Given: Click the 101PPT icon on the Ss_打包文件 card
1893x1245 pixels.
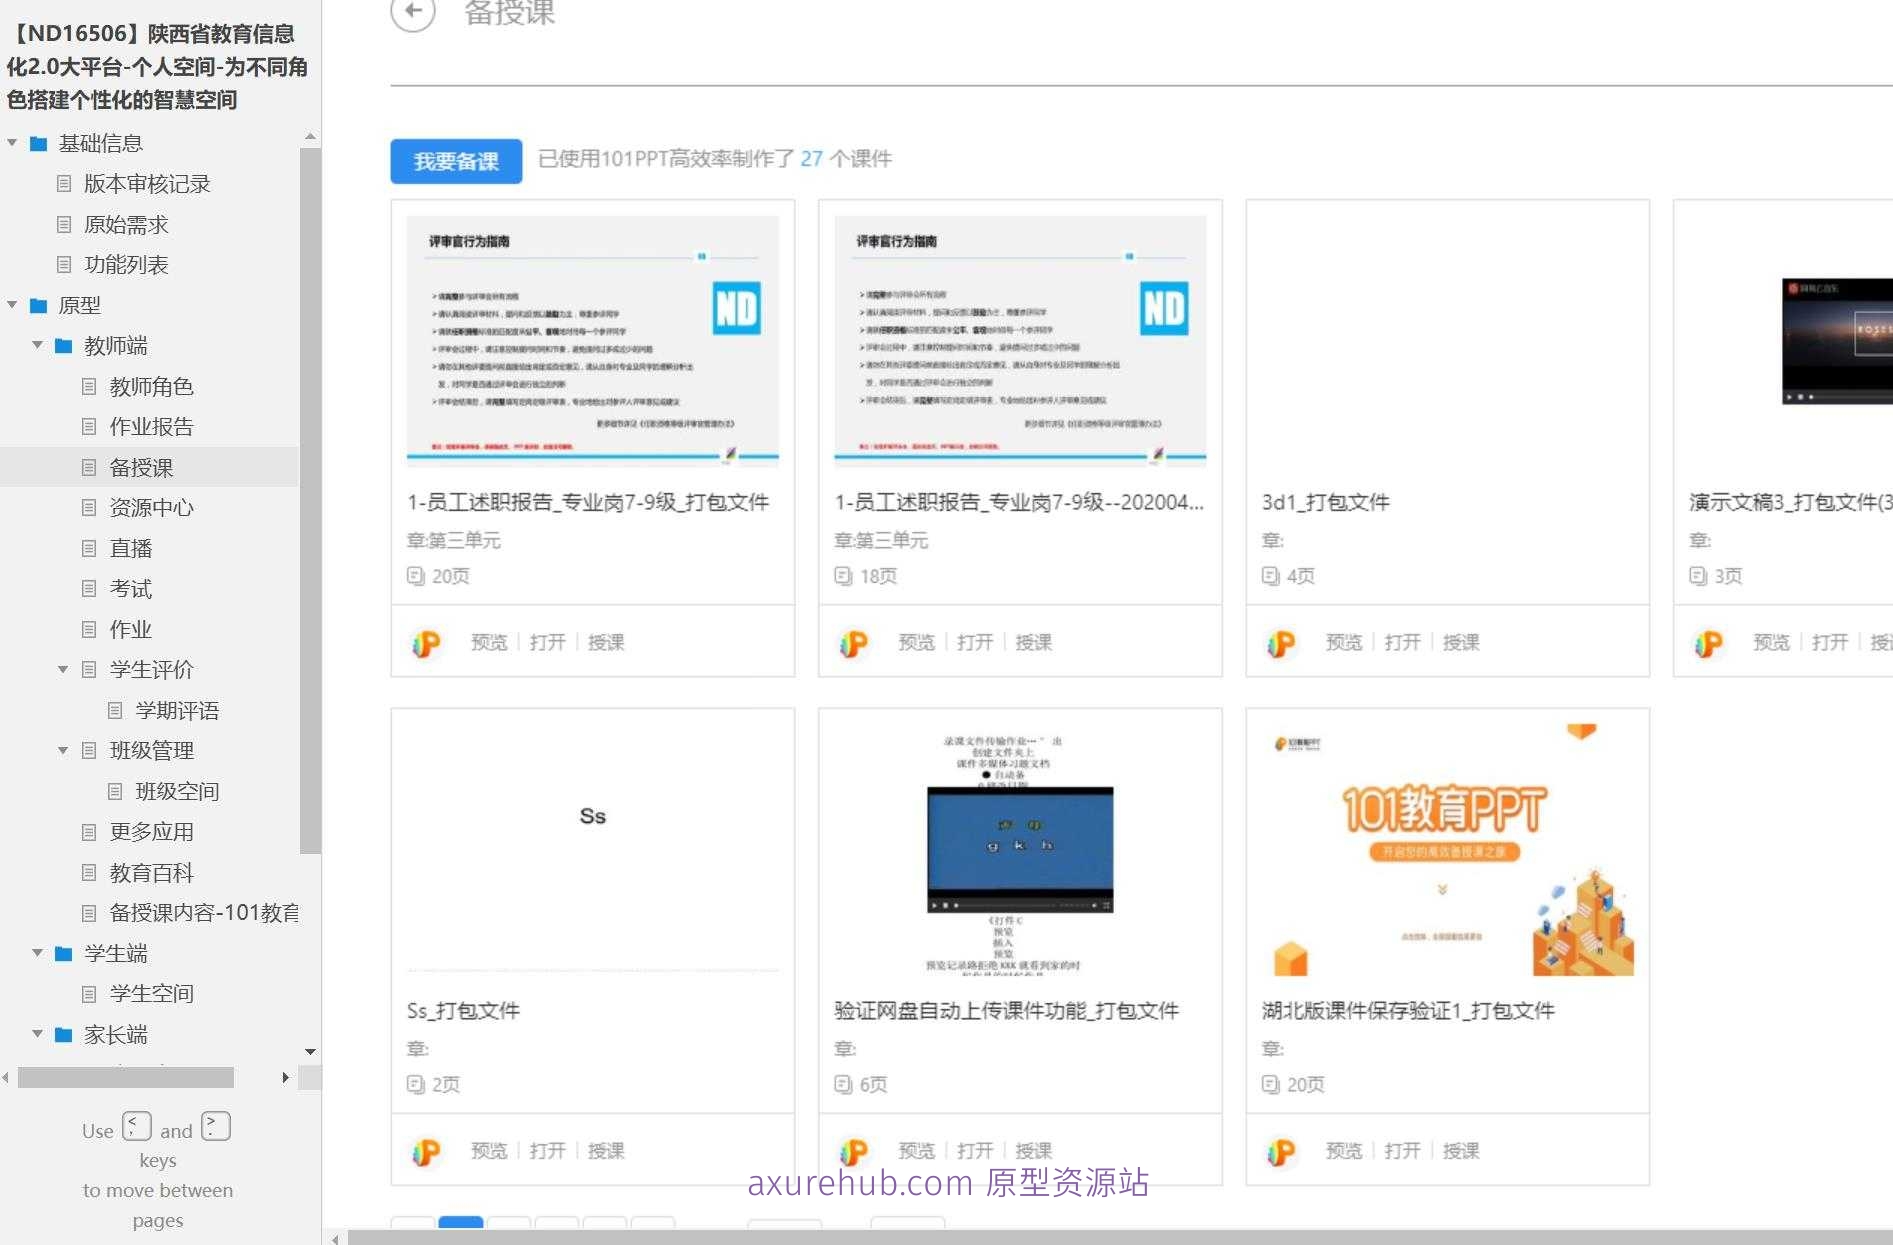Looking at the screenshot, I should (x=425, y=1150).
